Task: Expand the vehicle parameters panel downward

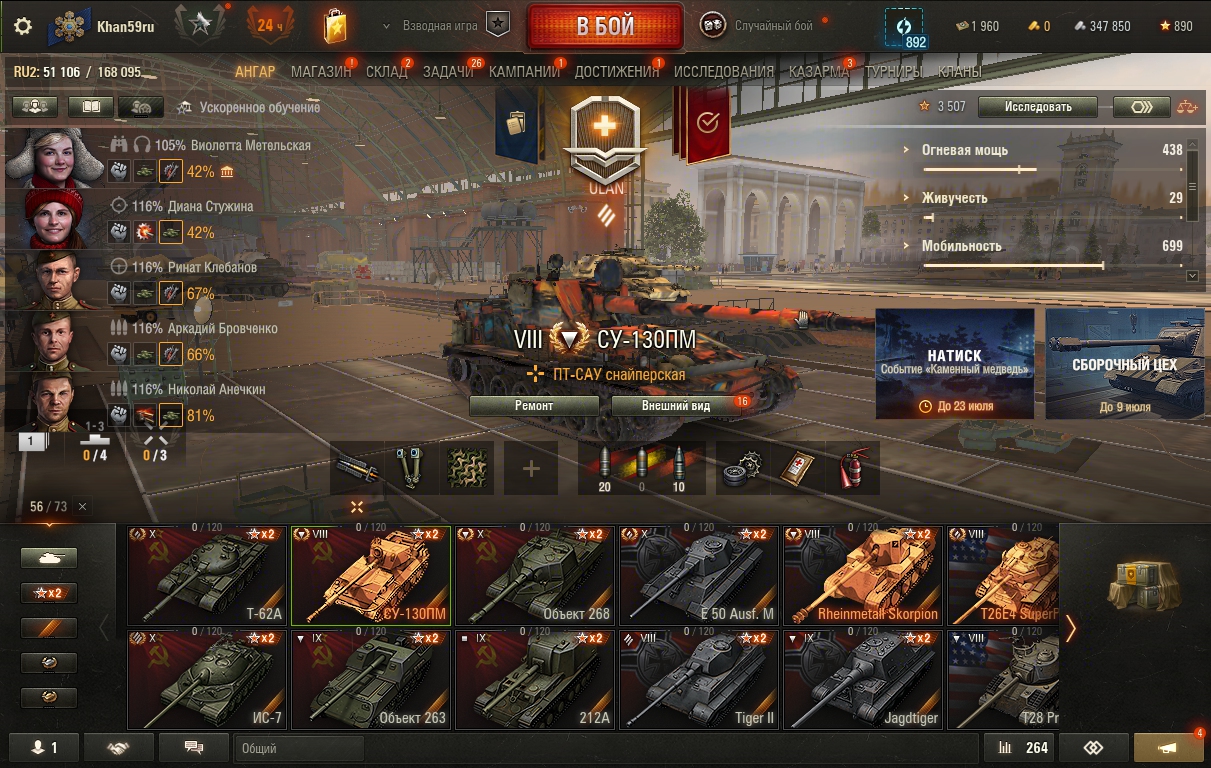Action: pos(1191,275)
